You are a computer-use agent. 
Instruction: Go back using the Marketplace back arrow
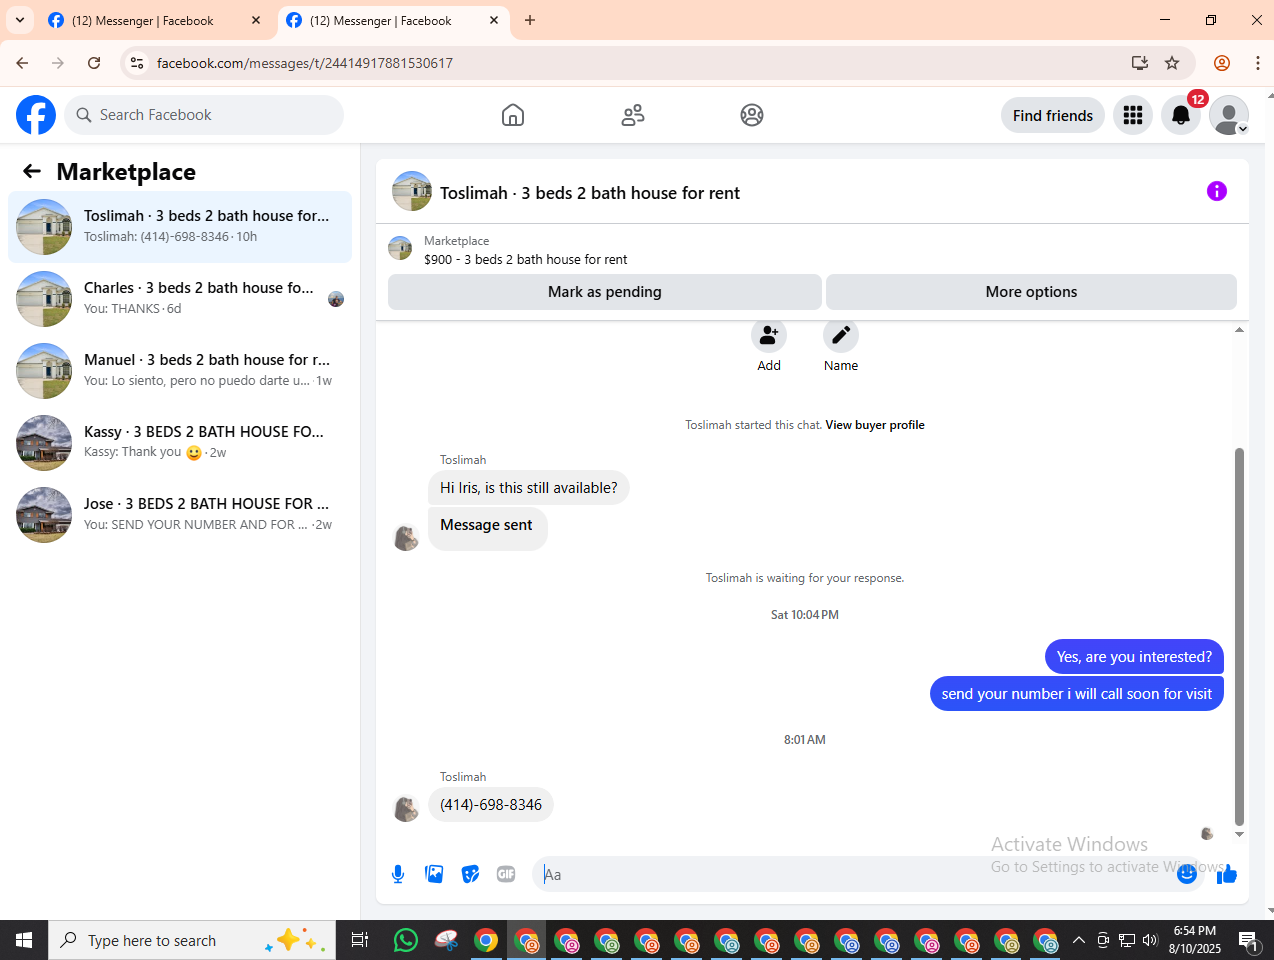[32, 171]
